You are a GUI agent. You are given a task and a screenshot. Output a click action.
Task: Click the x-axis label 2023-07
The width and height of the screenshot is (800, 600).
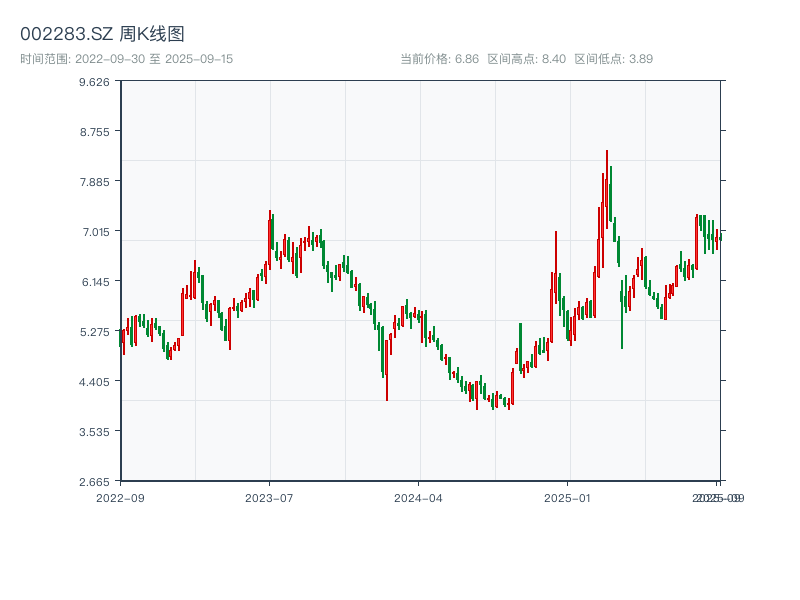click(x=269, y=498)
